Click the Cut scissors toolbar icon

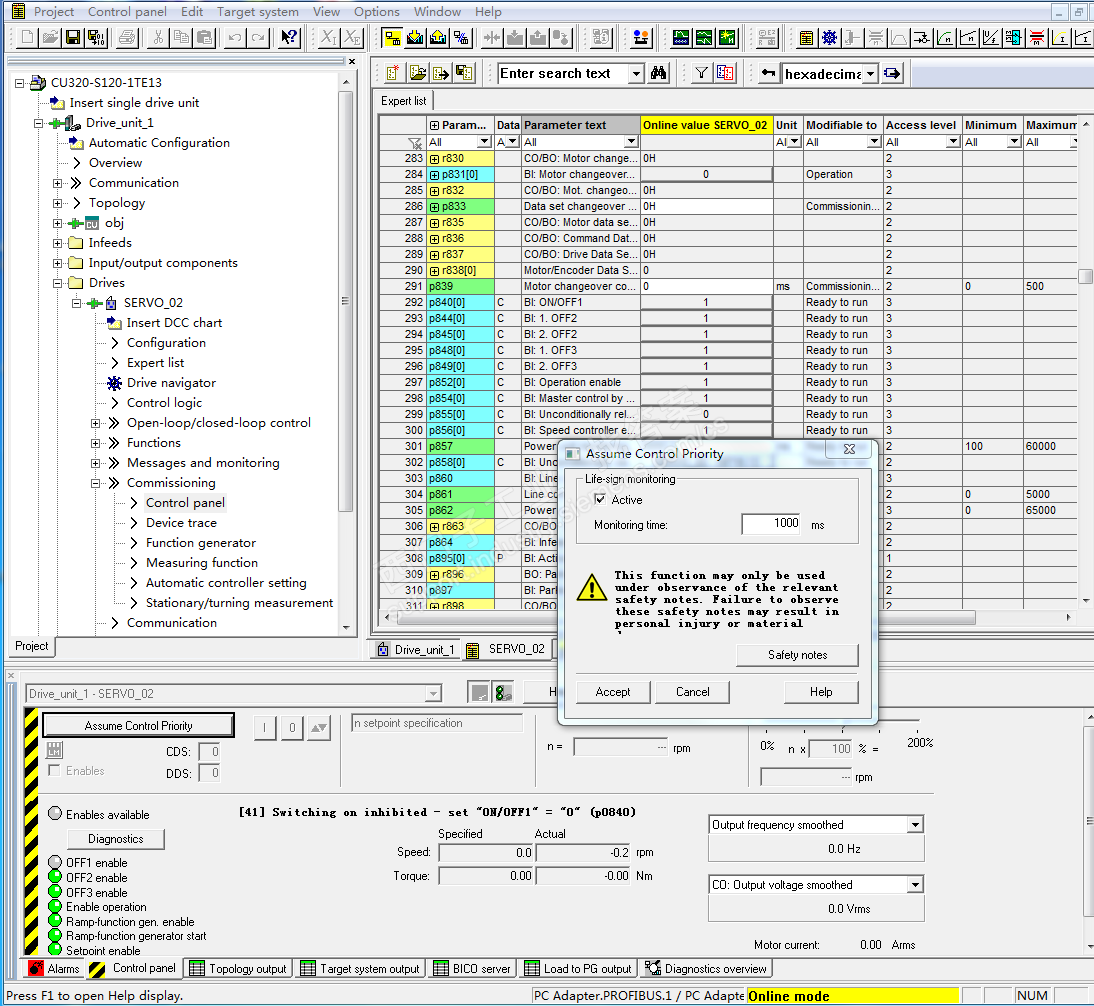tap(157, 38)
